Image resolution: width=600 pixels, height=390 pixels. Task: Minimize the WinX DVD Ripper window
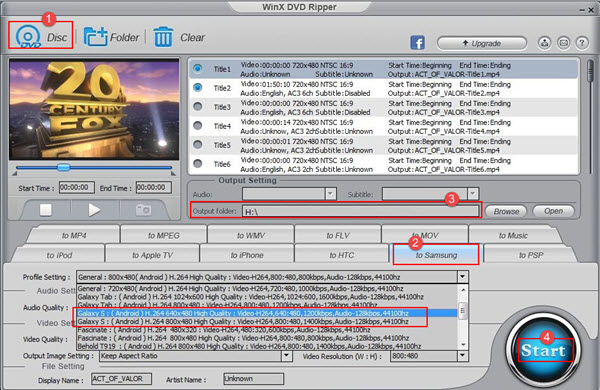tap(582, 10)
